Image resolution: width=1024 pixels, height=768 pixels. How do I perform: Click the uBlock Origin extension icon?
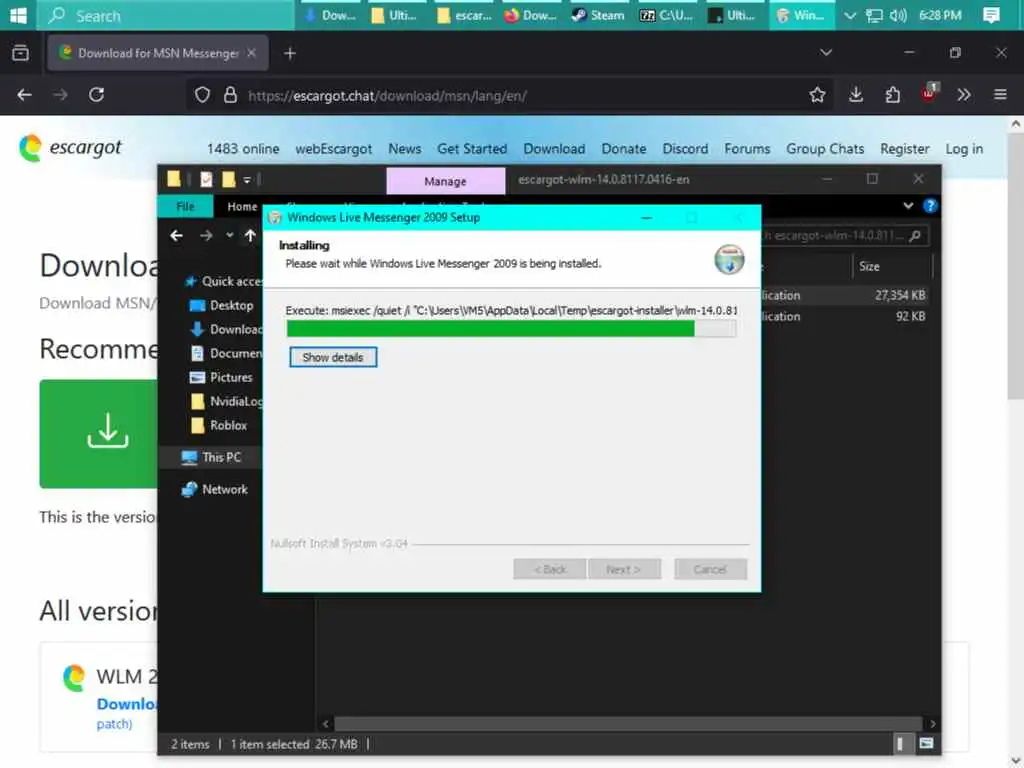pyautogui.click(x=929, y=94)
